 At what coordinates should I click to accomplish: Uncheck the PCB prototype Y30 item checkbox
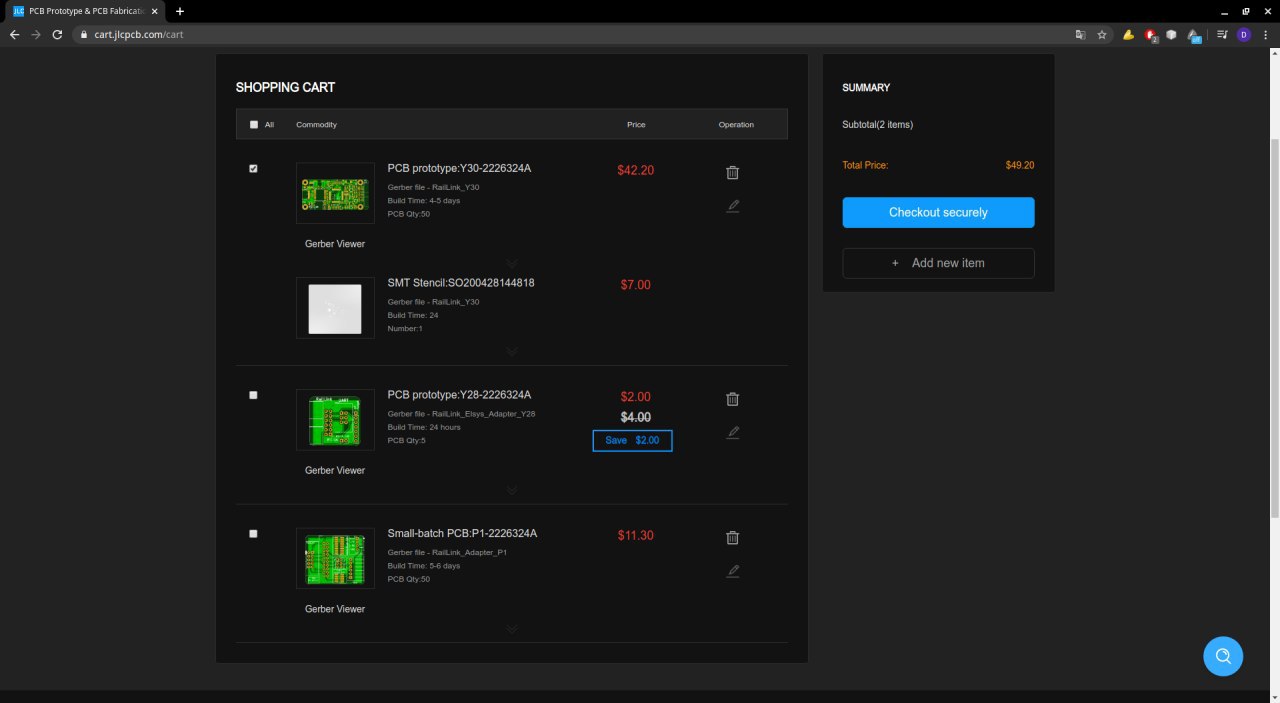[253, 169]
